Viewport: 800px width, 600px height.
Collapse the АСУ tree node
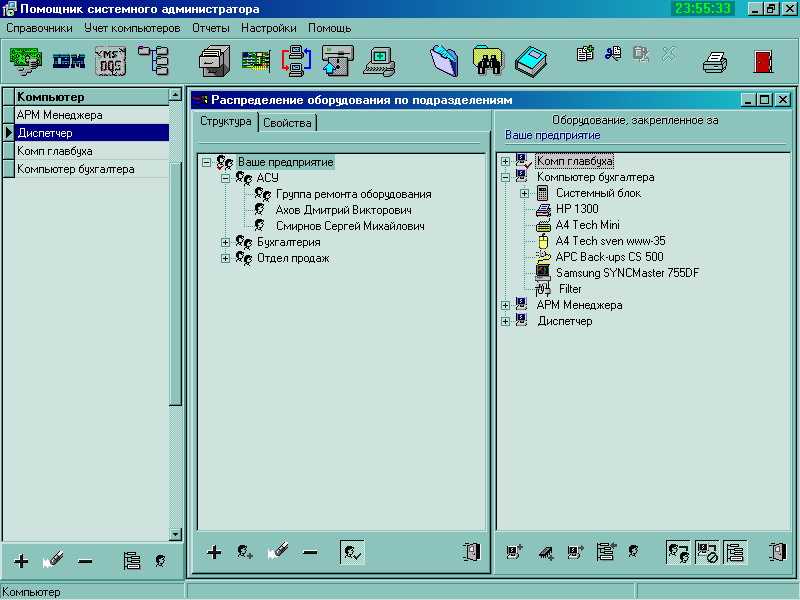tap(226, 178)
